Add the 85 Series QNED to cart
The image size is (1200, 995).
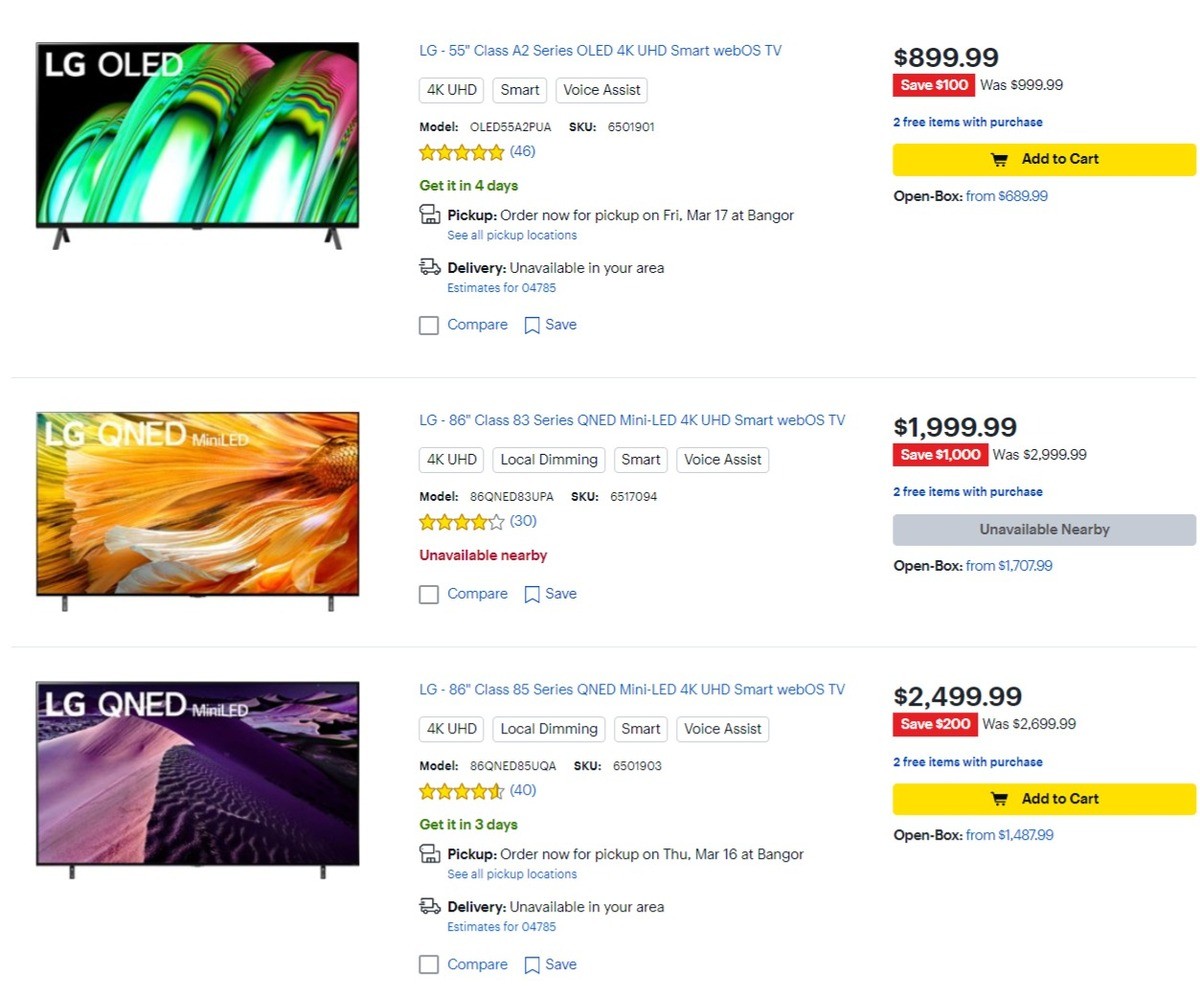tap(1044, 798)
